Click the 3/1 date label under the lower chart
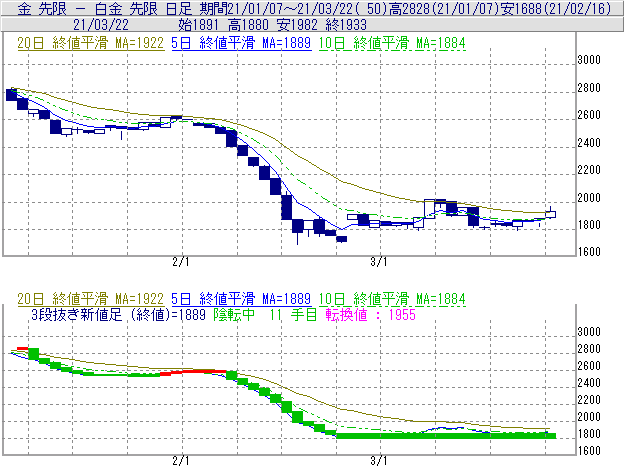 (x=378, y=461)
